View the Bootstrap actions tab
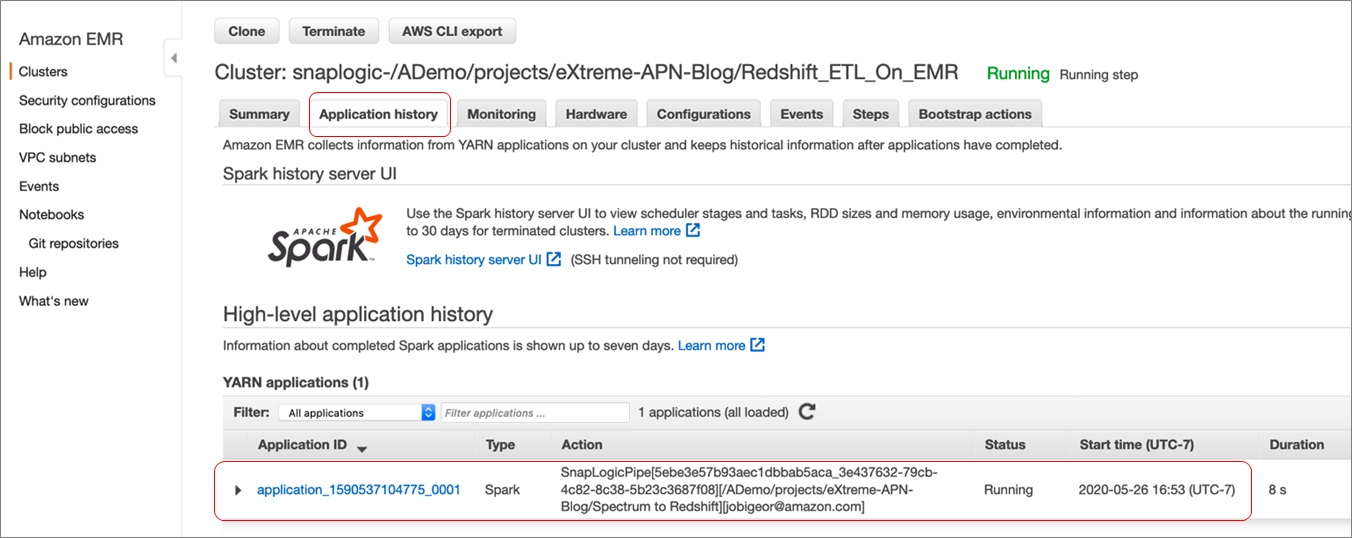 [975, 114]
